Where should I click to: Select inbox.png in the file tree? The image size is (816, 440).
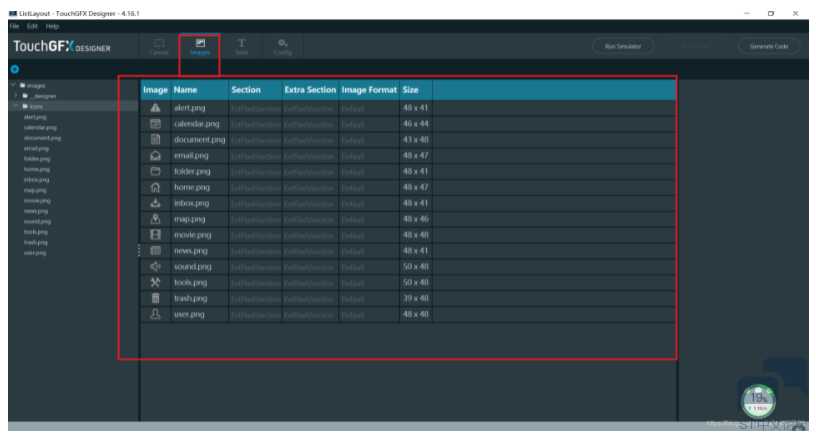(x=36, y=180)
